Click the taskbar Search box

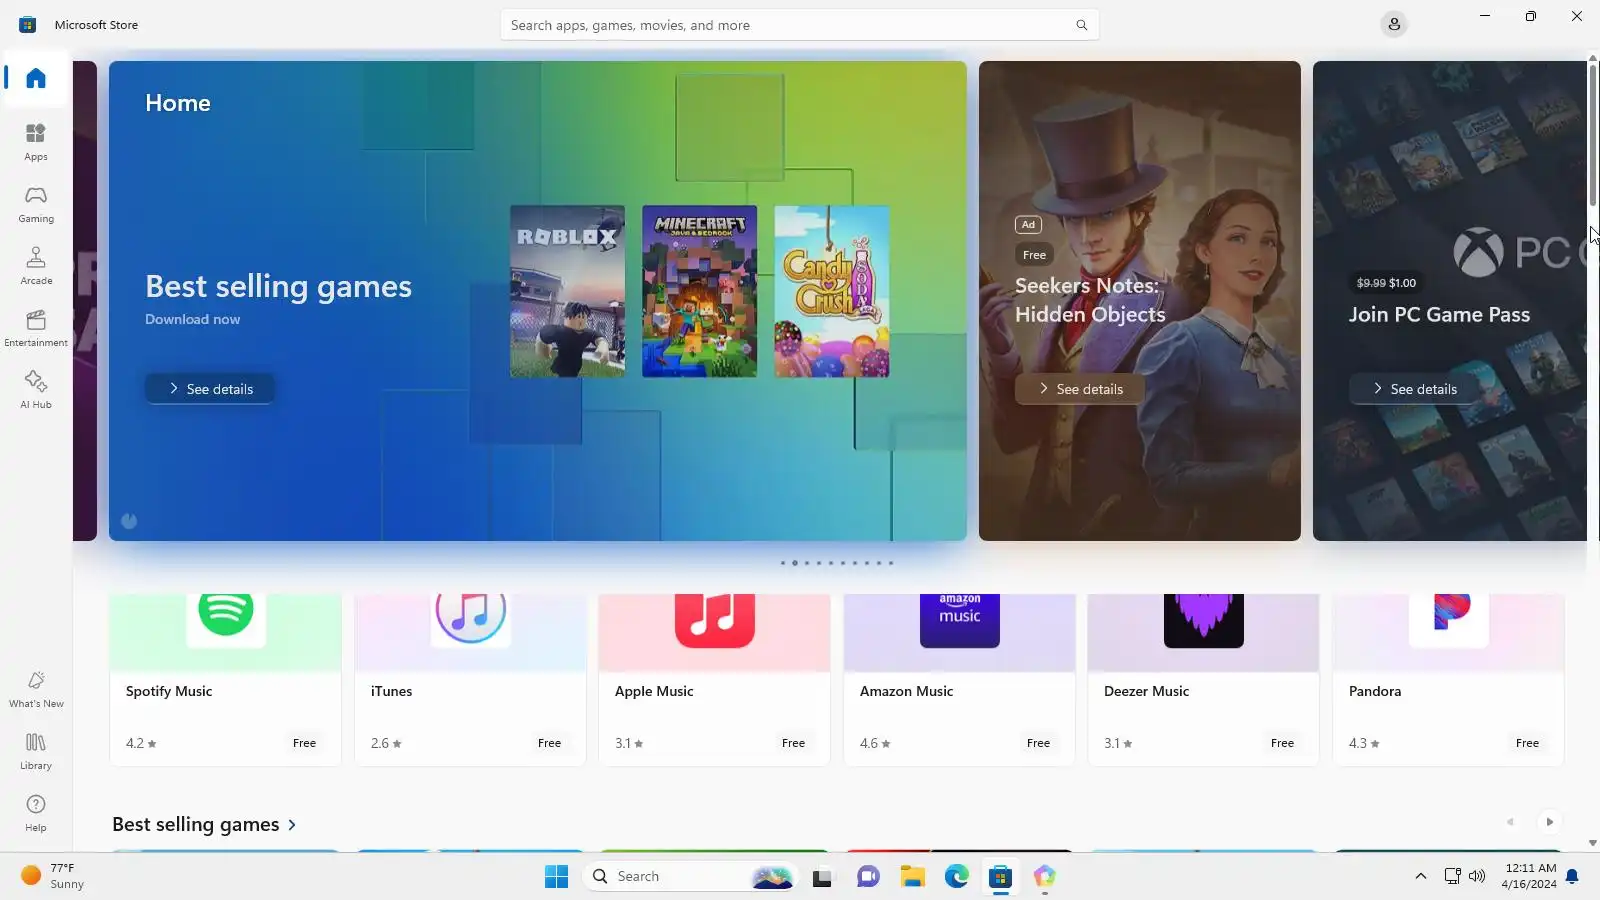click(x=690, y=877)
